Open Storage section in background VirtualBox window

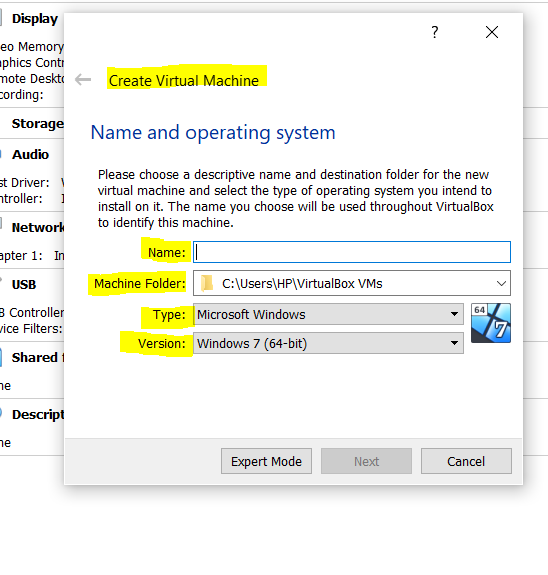[37, 124]
